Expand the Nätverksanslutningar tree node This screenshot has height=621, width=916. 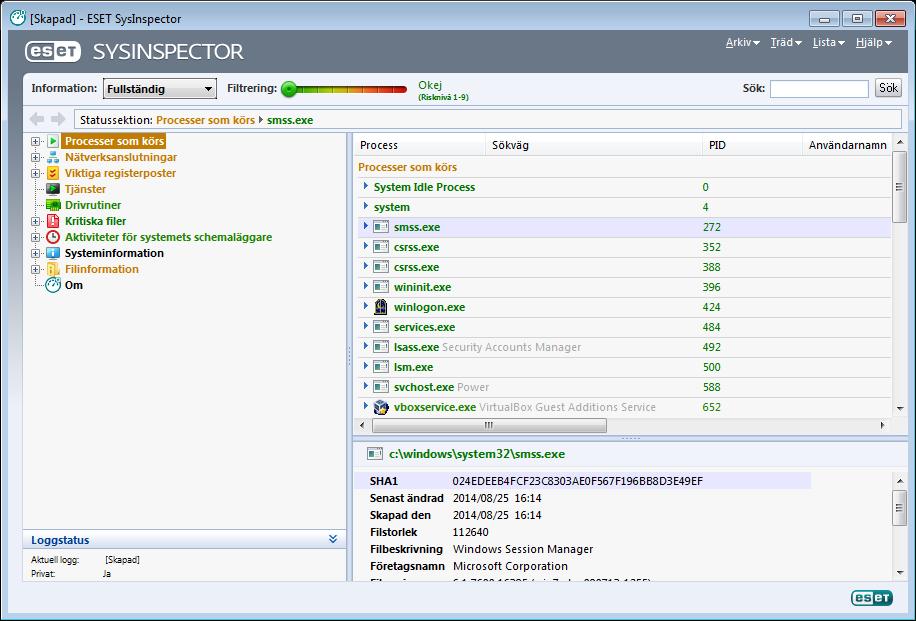click(x=36, y=157)
